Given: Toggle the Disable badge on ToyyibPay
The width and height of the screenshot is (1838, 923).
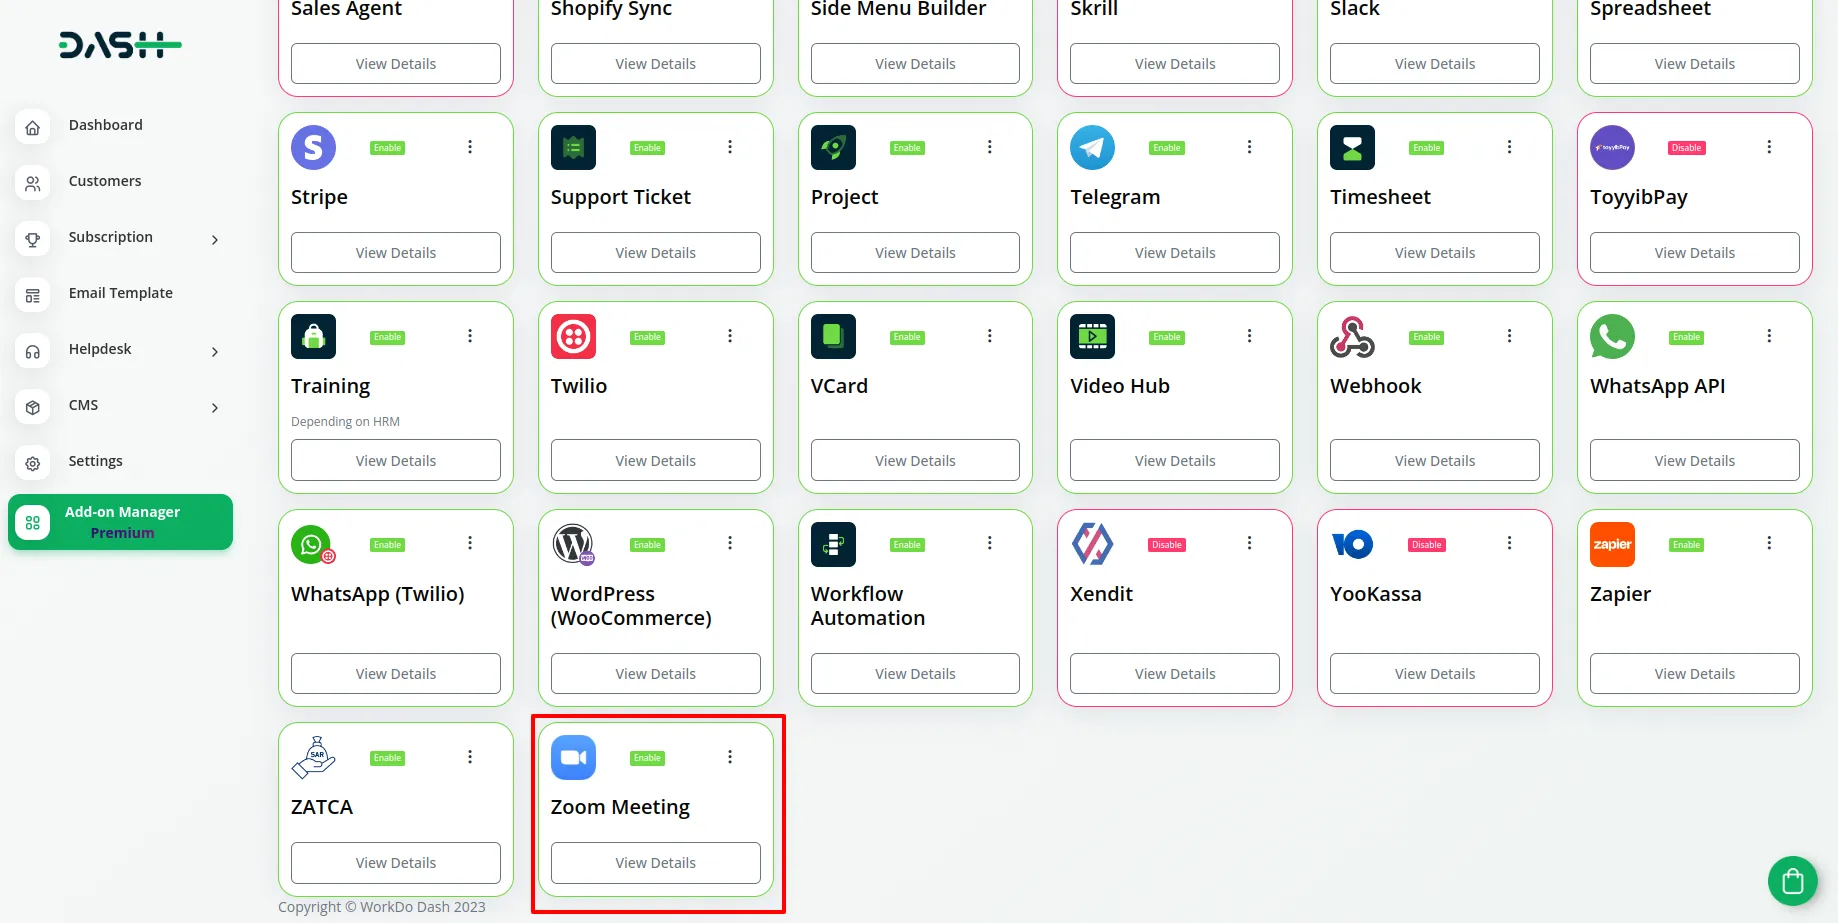Looking at the screenshot, I should 1686,148.
